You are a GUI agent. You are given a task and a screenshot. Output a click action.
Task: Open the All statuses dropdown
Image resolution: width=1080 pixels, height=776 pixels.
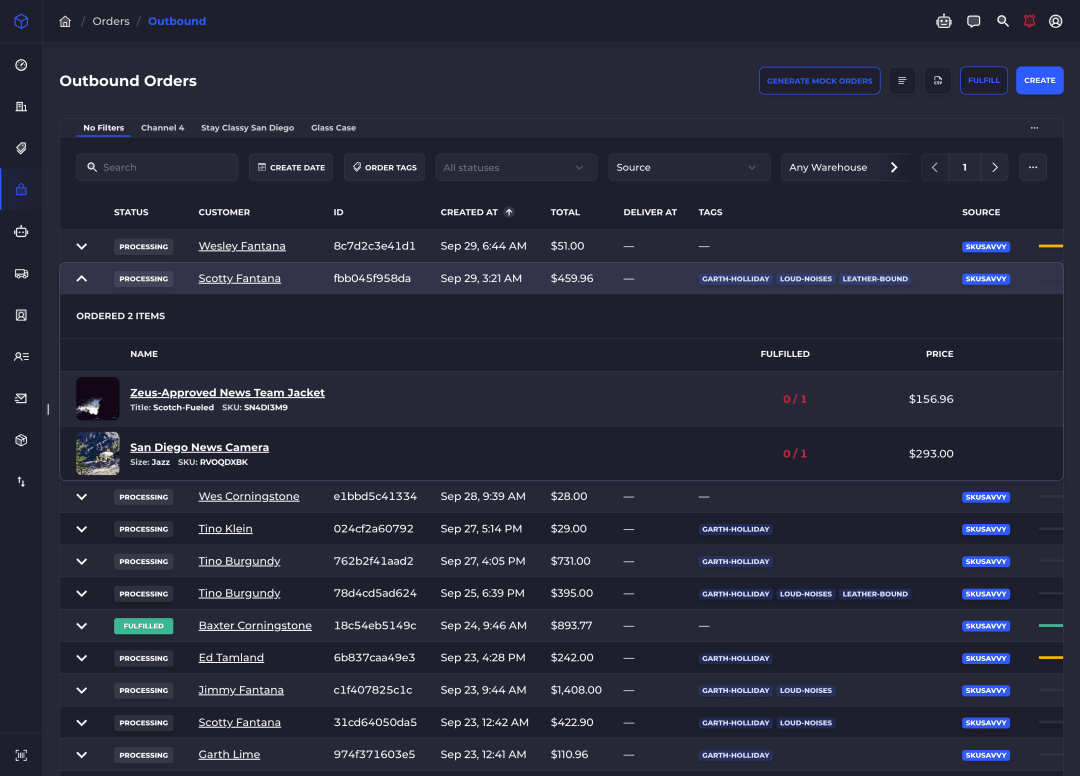coord(516,167)
